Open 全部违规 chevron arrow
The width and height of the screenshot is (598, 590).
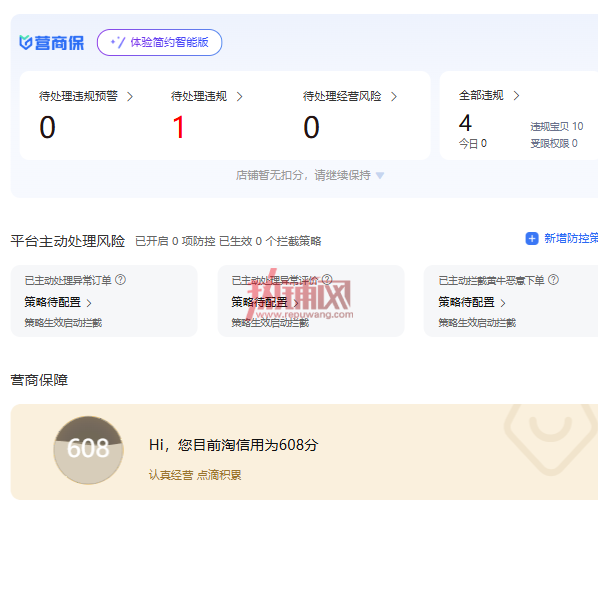pos(516,95)
